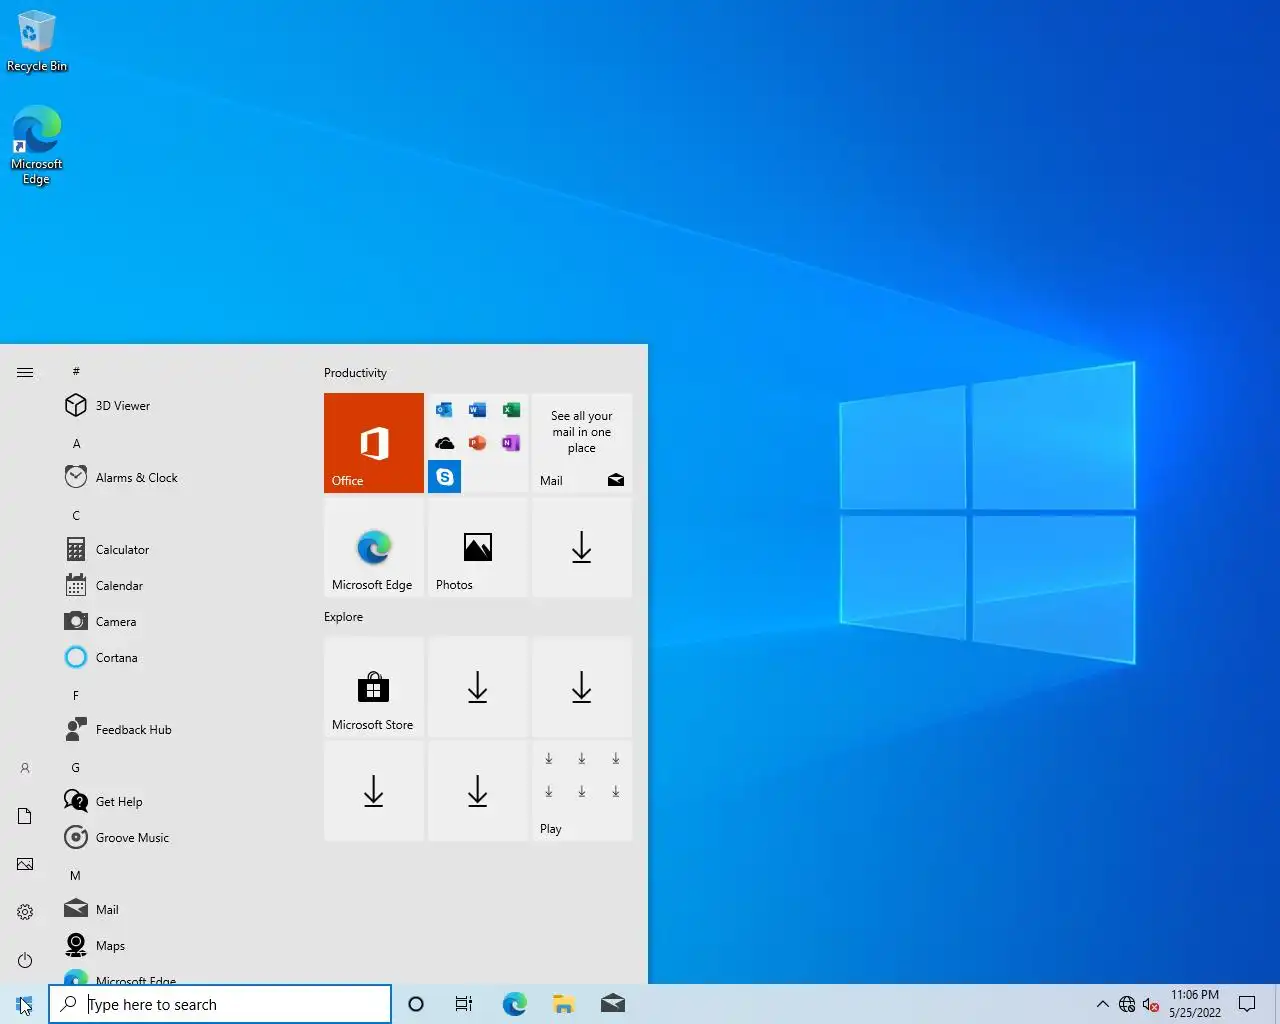Launch Alarms & Clock

[x=180, y=478]
